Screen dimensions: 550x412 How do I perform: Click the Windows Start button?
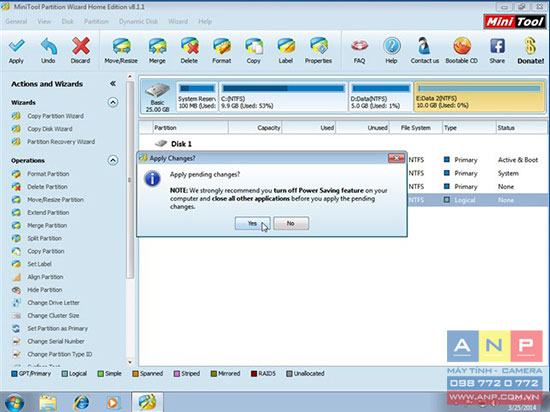(x=14, y=402)
